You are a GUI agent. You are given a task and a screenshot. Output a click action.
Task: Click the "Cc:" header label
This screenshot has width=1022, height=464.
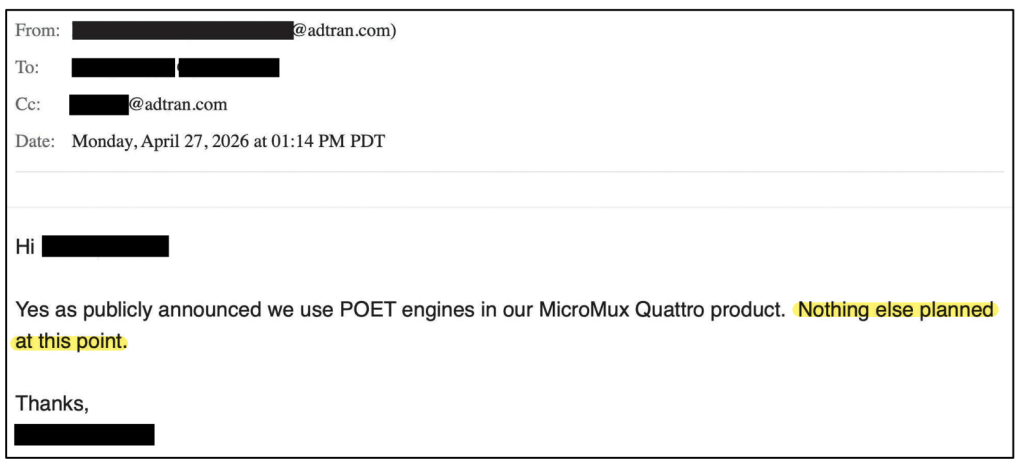click(x=28, y=105)
